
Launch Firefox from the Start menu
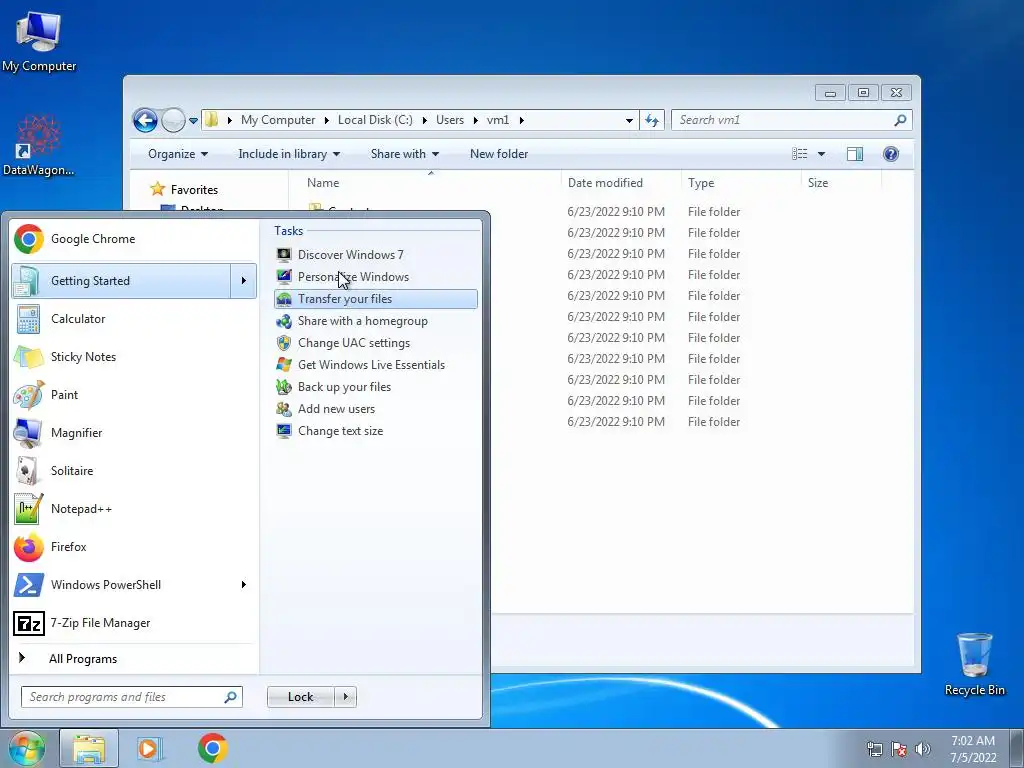tap(134, 547)
